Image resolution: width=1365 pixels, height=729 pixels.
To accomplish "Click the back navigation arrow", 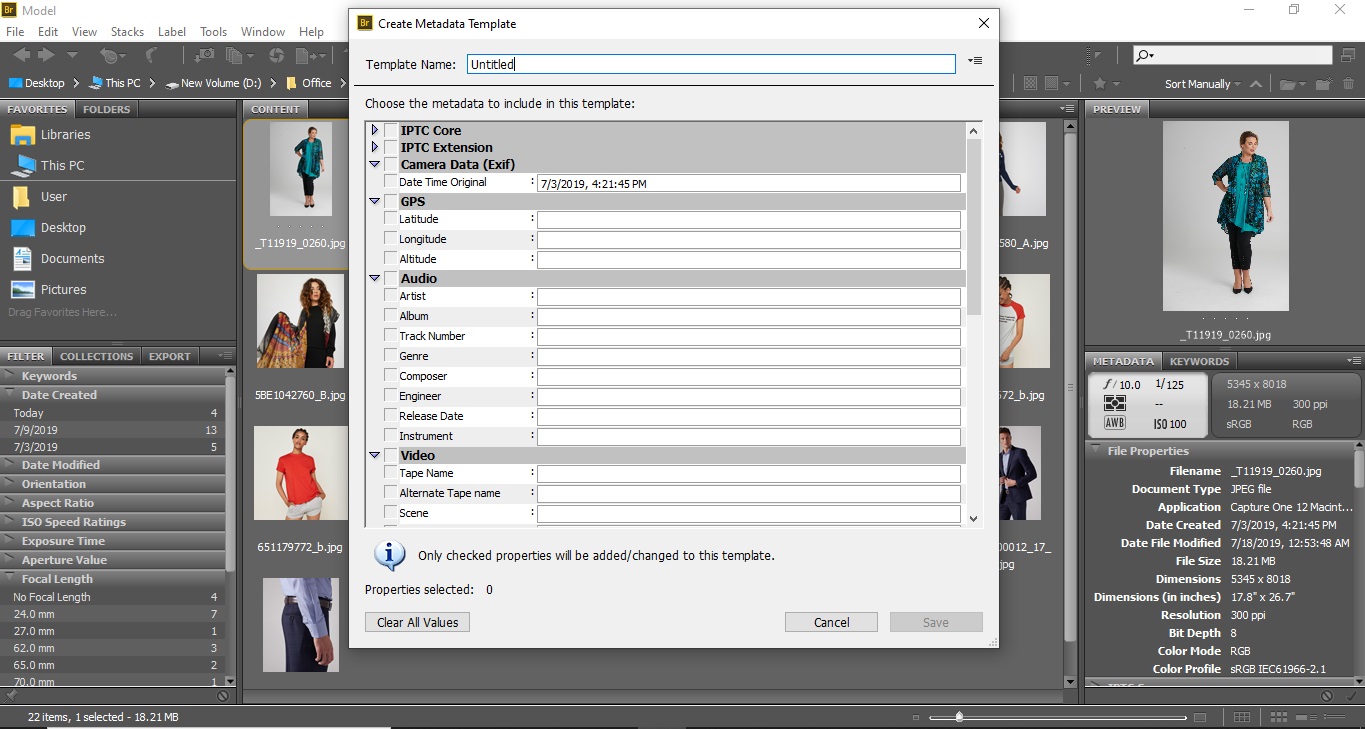I will pos(23,55).
